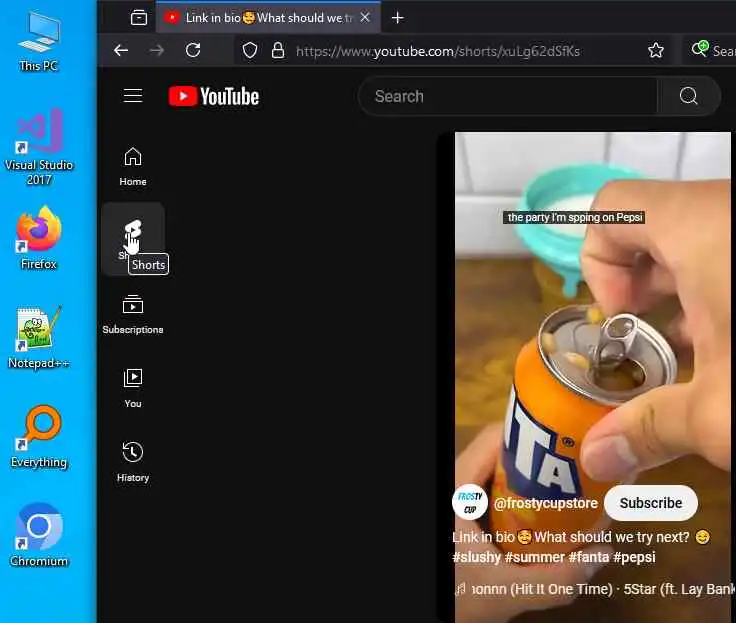Click the padlock site information icon

click(x=278, y=50)
